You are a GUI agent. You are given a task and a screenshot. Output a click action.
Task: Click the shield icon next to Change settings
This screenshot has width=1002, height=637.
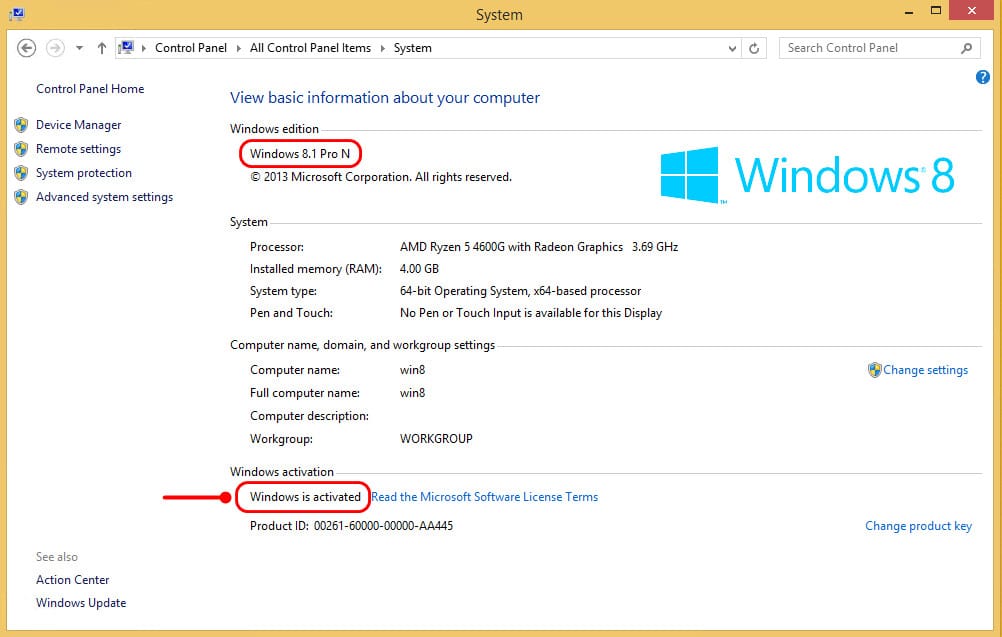coord(875,370)
